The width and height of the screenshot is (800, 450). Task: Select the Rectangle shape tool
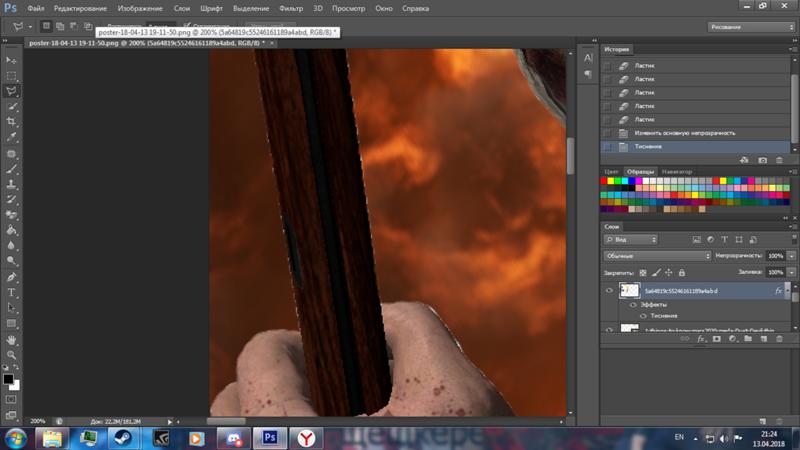11,323
